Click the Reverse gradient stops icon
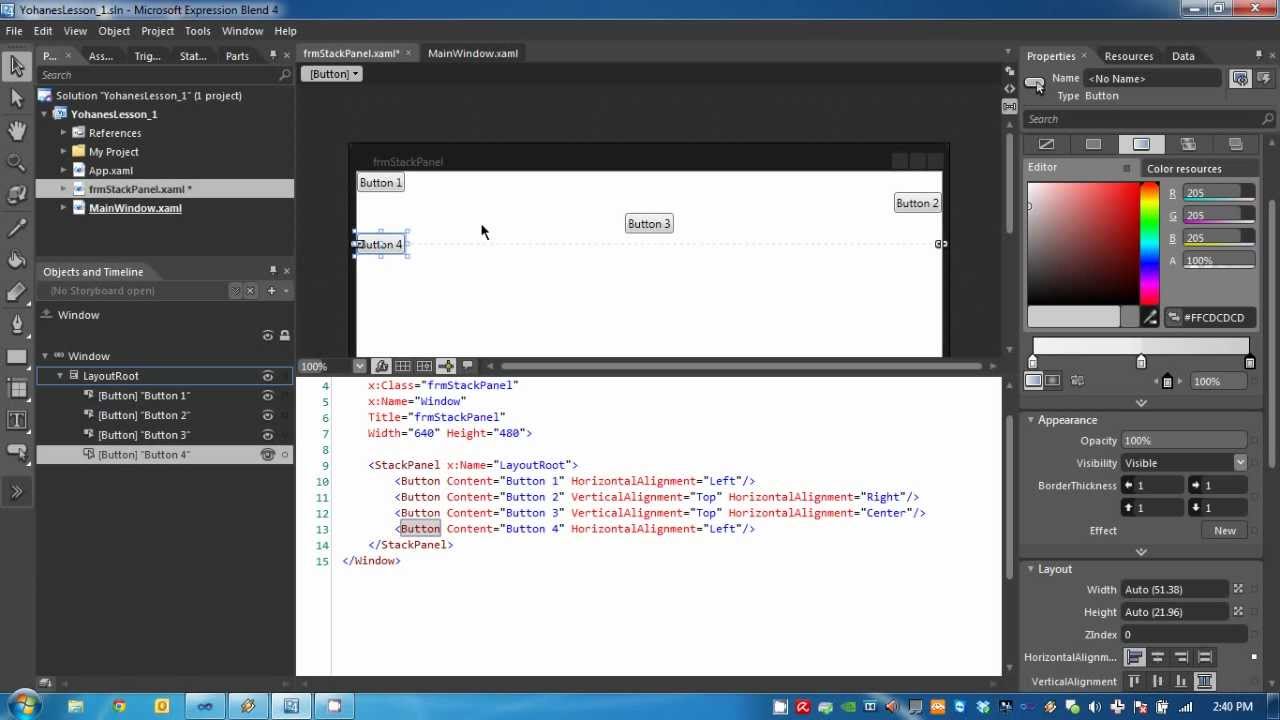Screen dimensions: 1280x720 coord(1076,381)
